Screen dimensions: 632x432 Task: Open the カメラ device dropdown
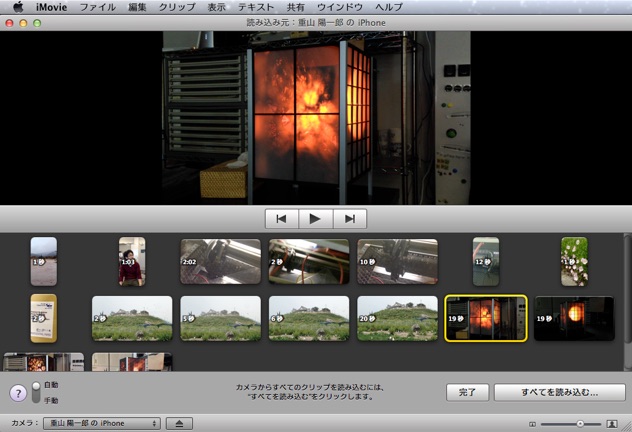[102, 424]
